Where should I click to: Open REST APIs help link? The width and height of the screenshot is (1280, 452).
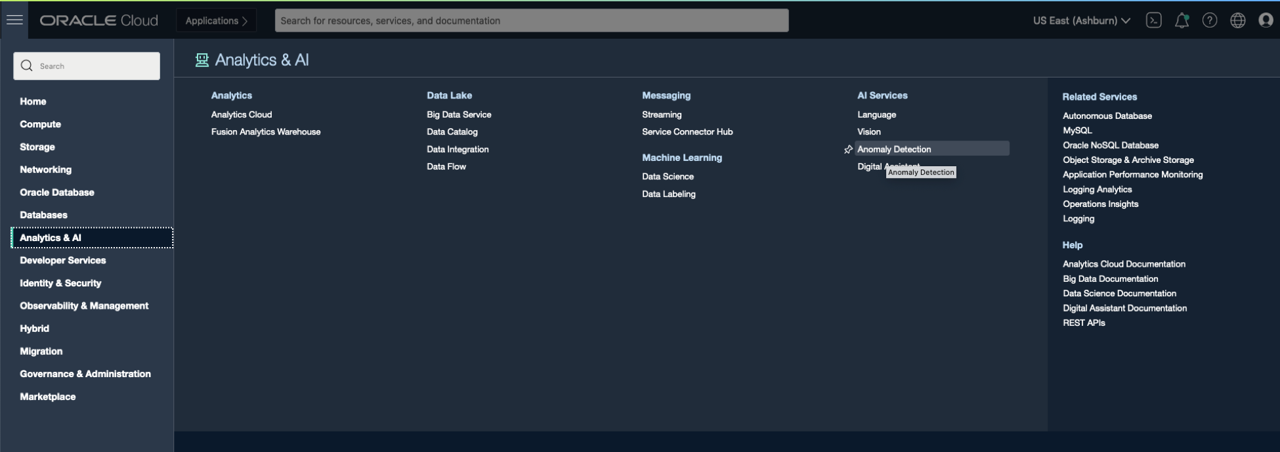point(1084,323)
